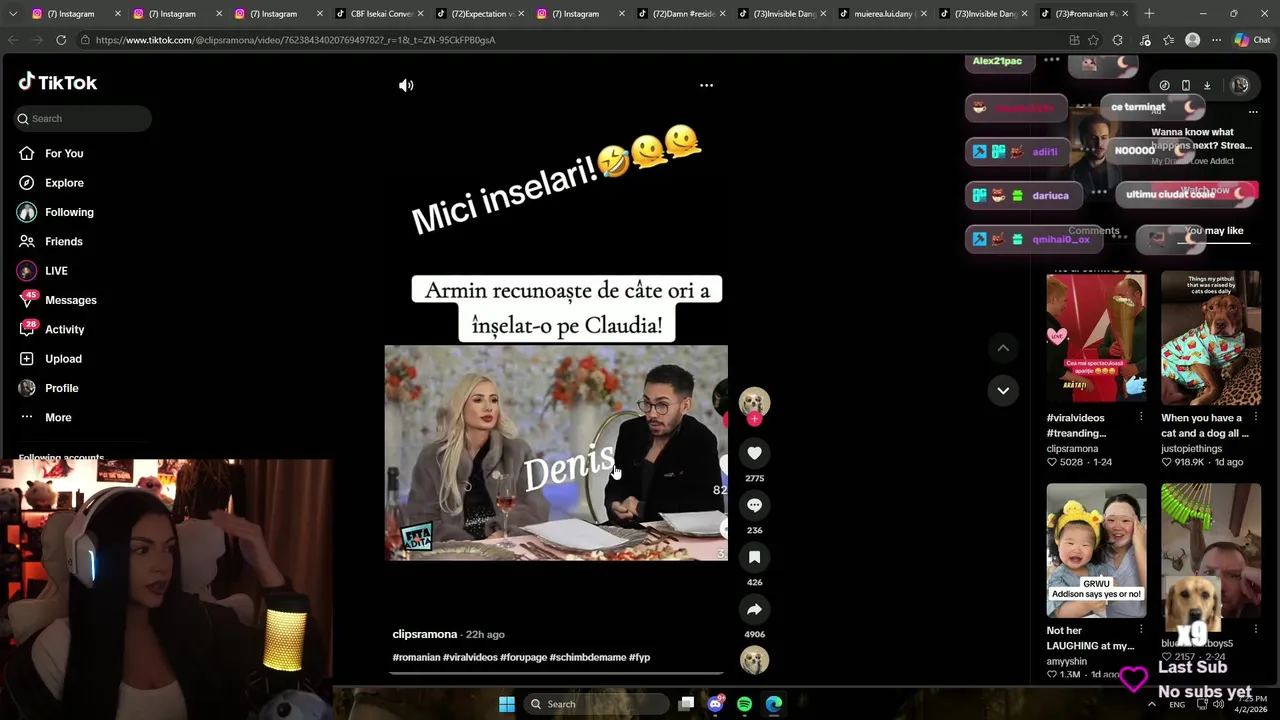Open the sound disc avatar below share
Image resolution: width=1280 pixels, height=720 pixels.
tap(754, 660)
